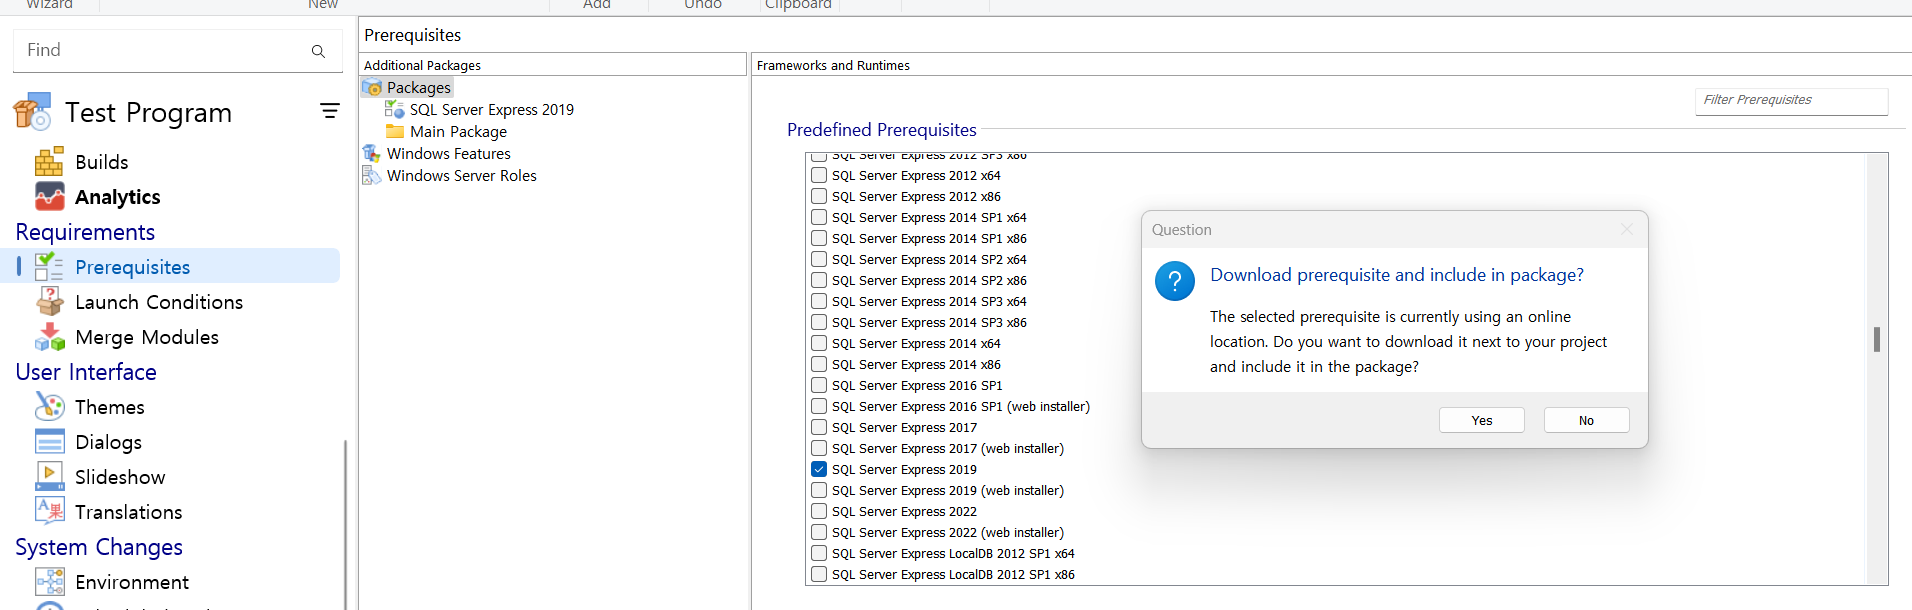1912x610 pixels.
Task: Click Yes in the Question dialog
Action: pyautogui.click(x=1482, y=420)
